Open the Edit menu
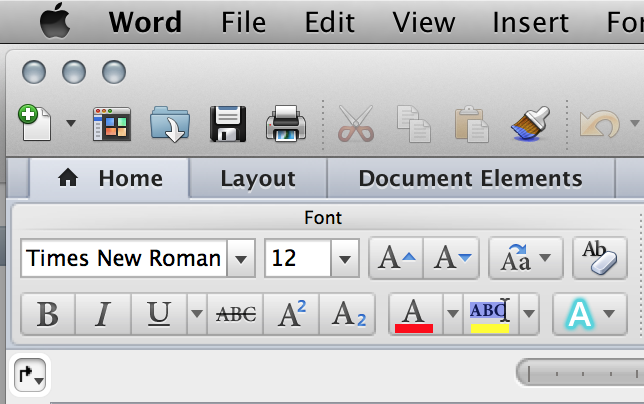 (x=329, y=22)
